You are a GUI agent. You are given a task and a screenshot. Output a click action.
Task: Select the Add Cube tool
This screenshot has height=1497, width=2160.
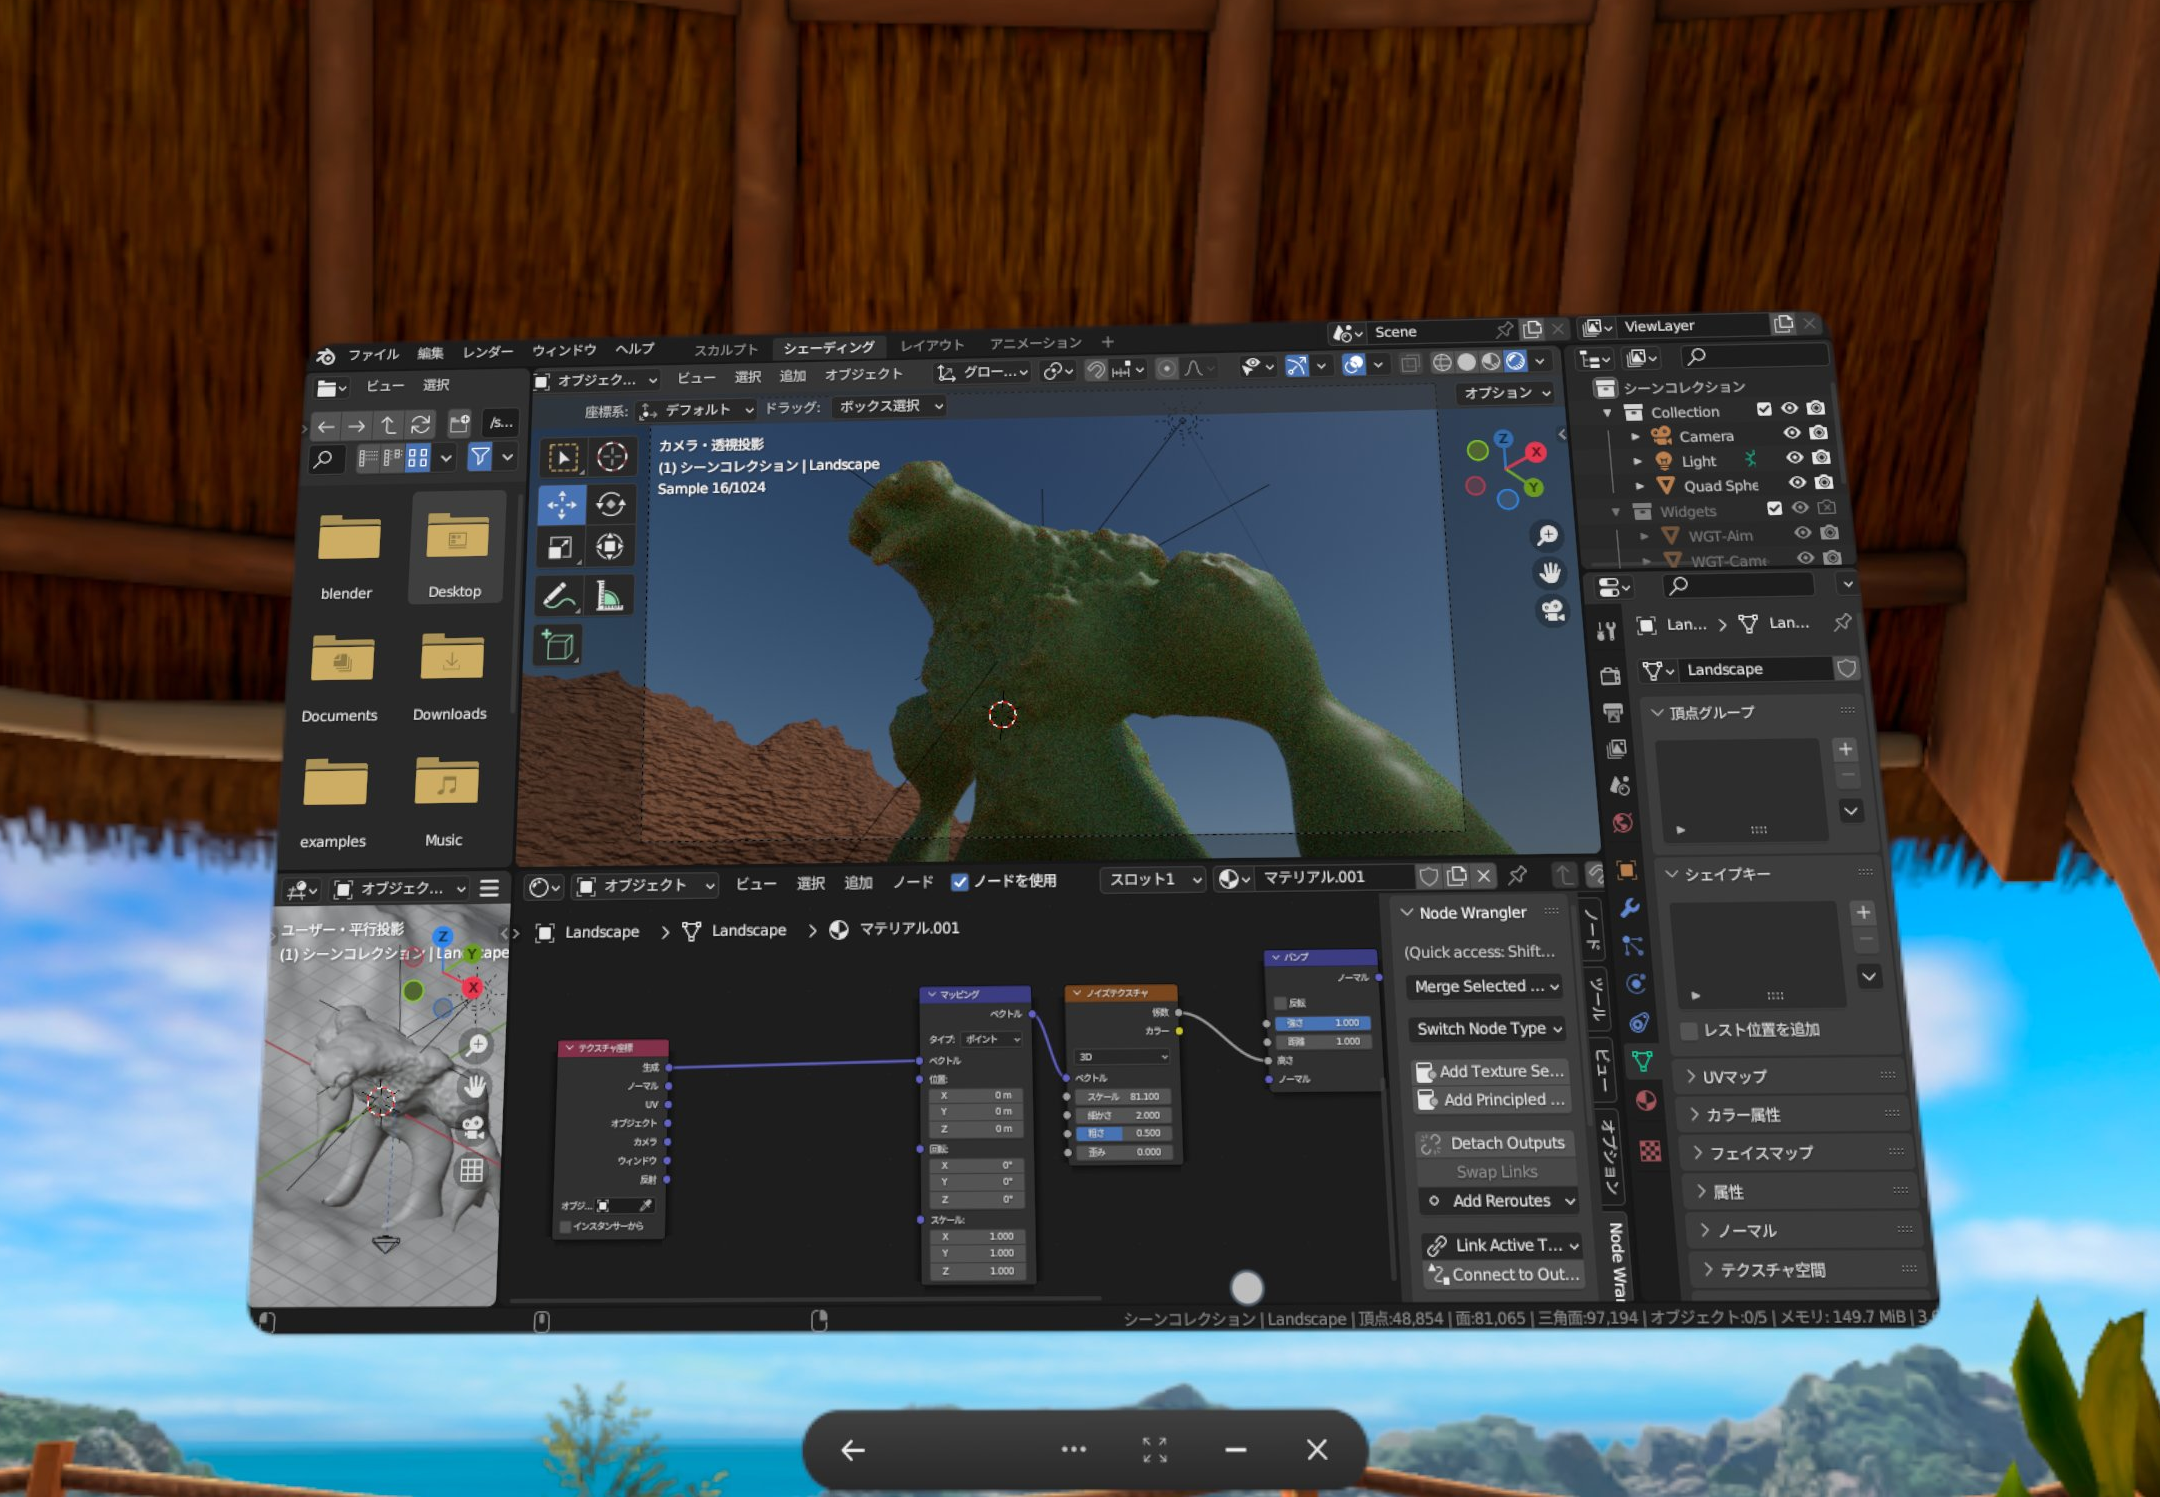click(x=560, y=645)
